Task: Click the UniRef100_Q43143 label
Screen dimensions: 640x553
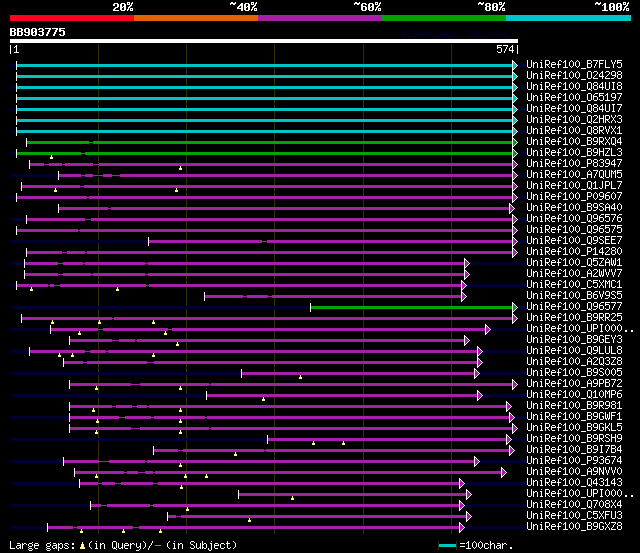Action: [x=574, y=483]
